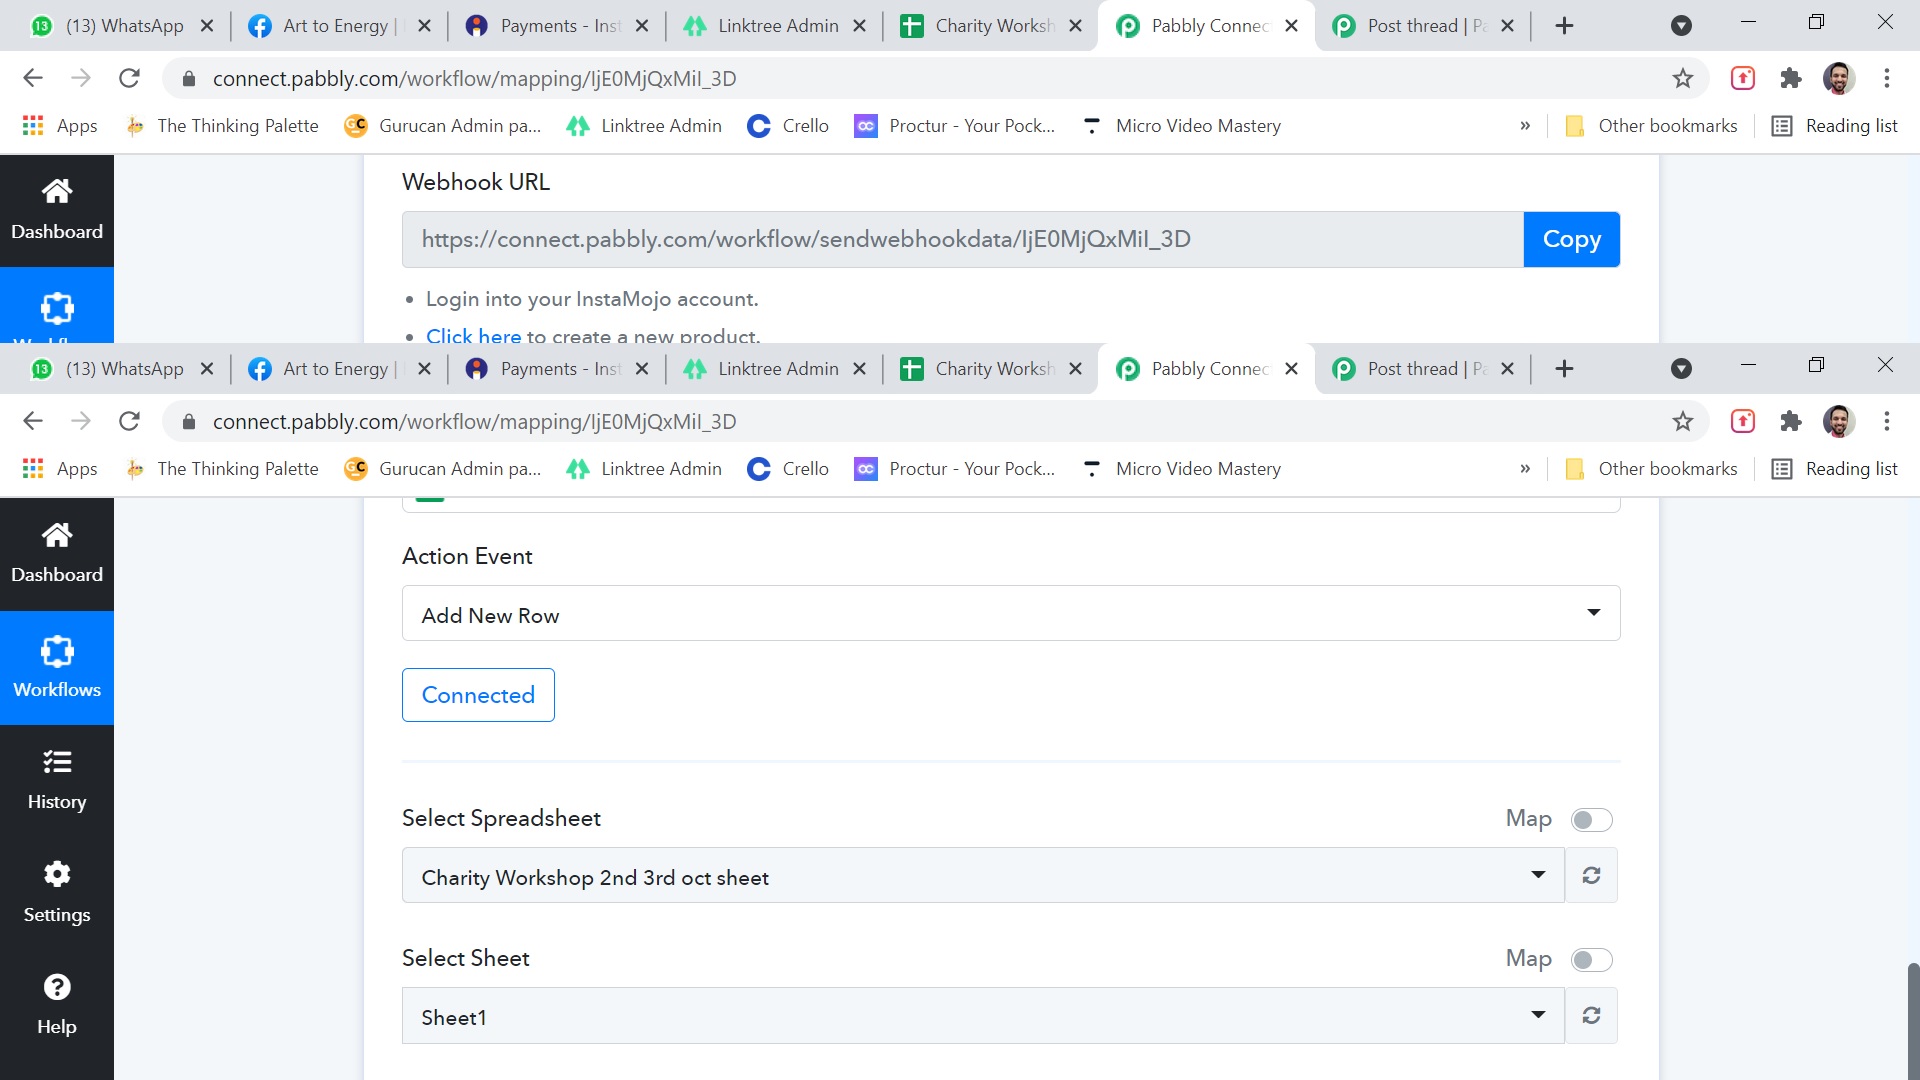Open Crello bookmark in the lower window
The height and width of the screenshot is (1080, 1920).
tap(788, 469)
